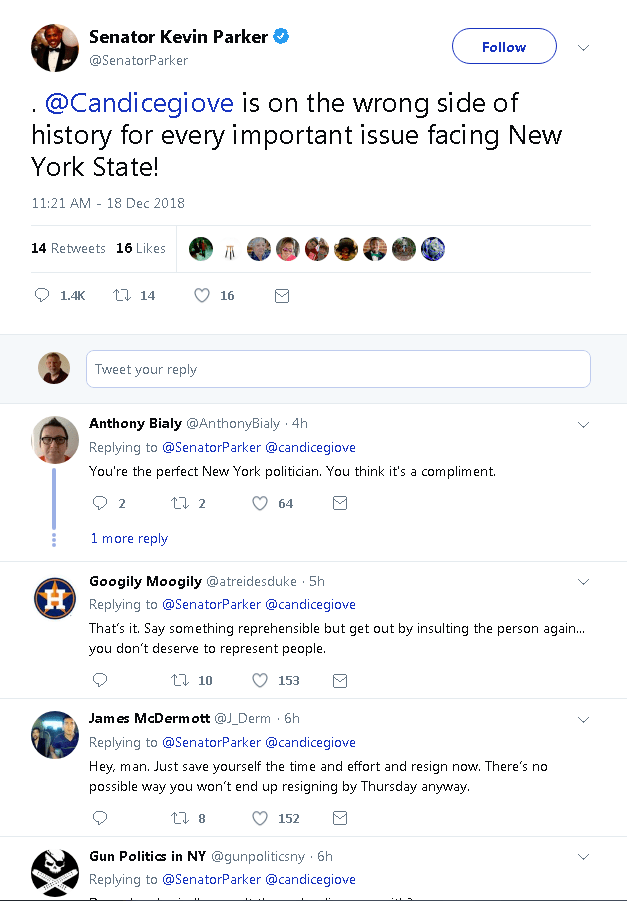Open the caret menu on Gun Politics in NY's reply
The width and height of the screenshot is (627, 901).
(583, 857)
